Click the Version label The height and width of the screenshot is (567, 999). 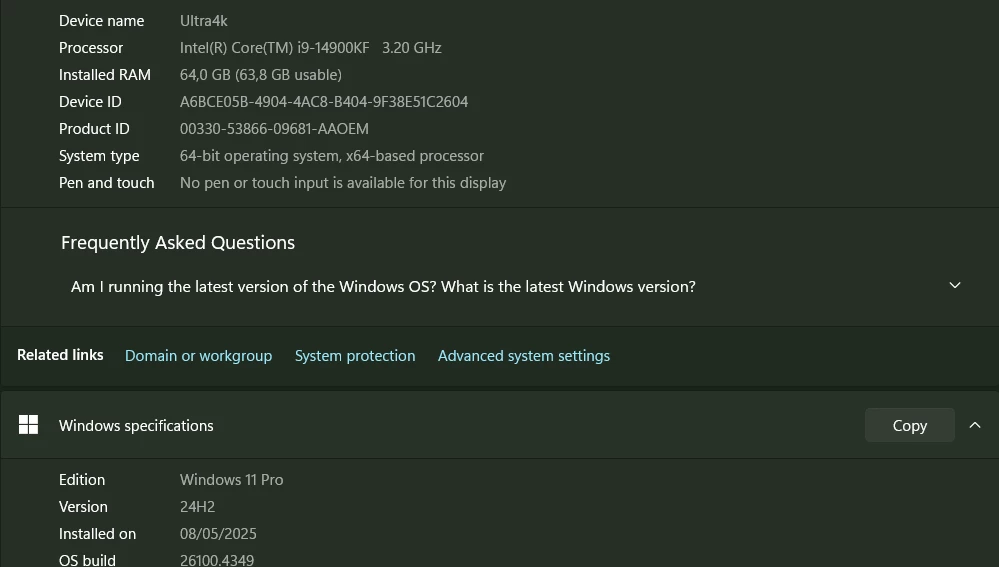click(x=83, y=507)
